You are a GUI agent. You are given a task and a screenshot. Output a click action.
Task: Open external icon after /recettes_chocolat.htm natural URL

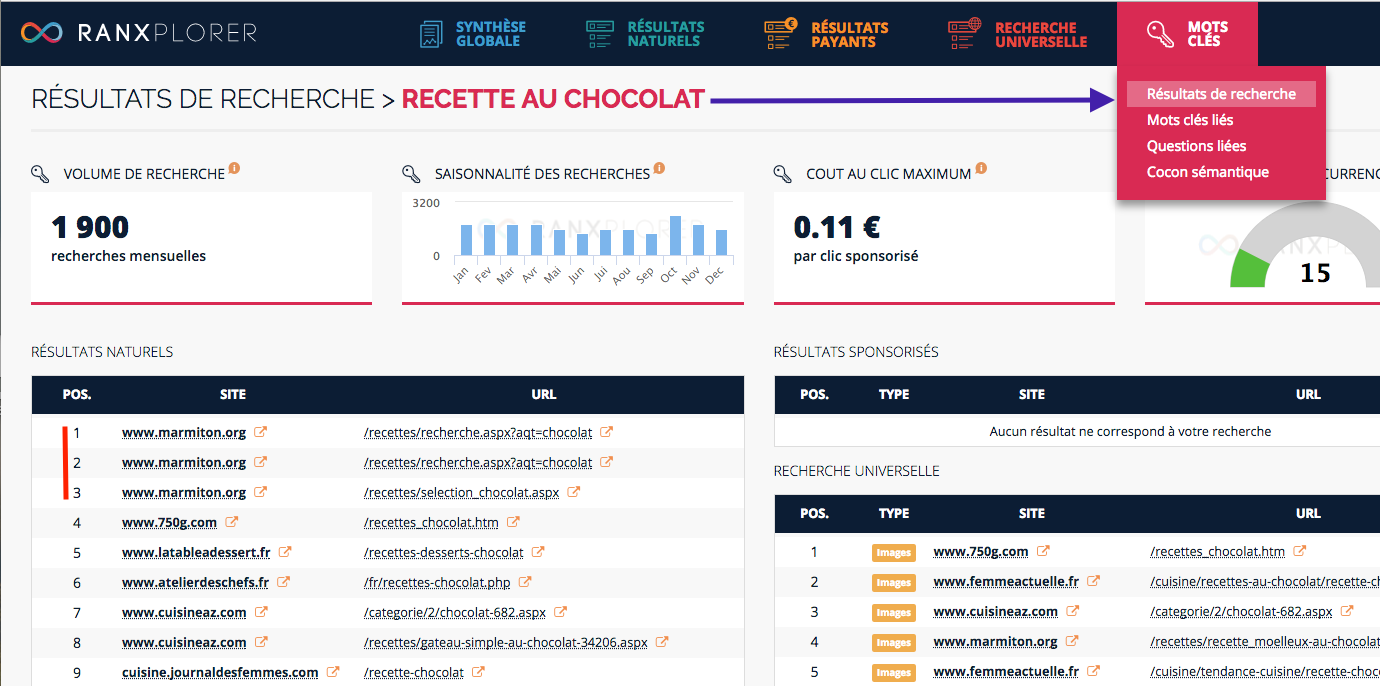pyautogui.click(x=514, y=522)
